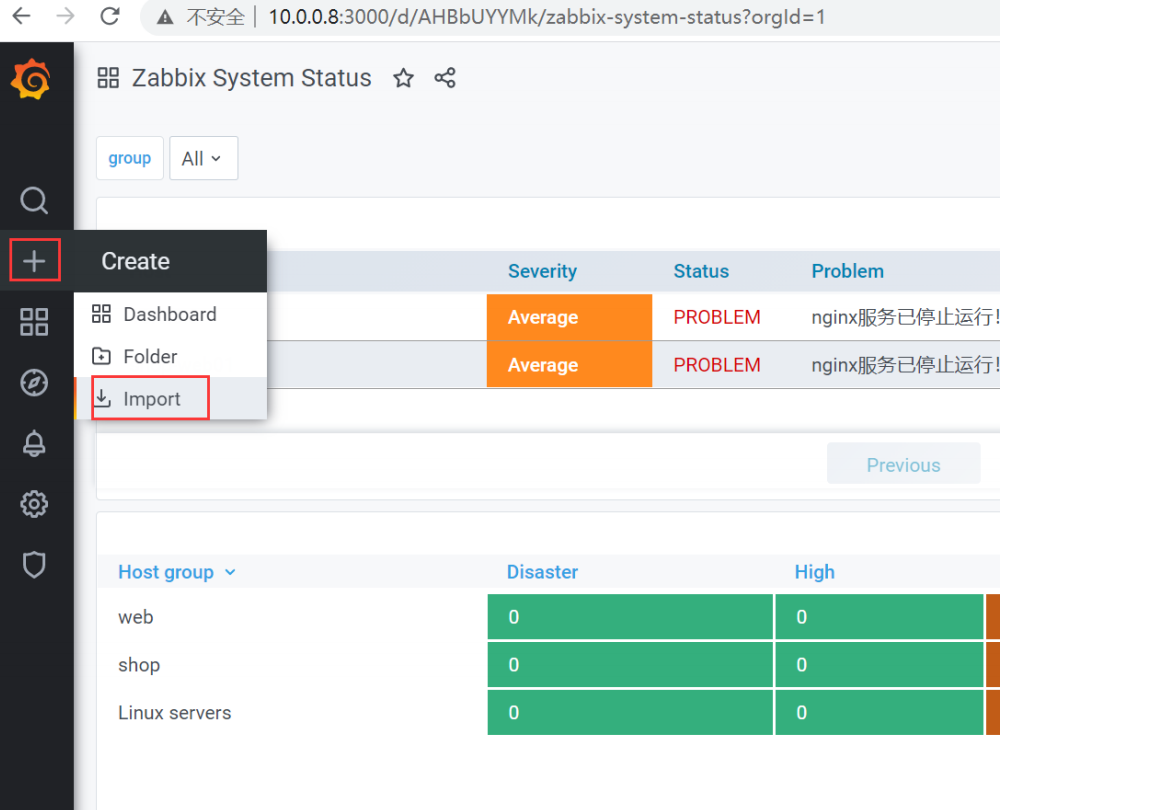
Task: Click the first Average severity cell
Action: tap(569, 317)
